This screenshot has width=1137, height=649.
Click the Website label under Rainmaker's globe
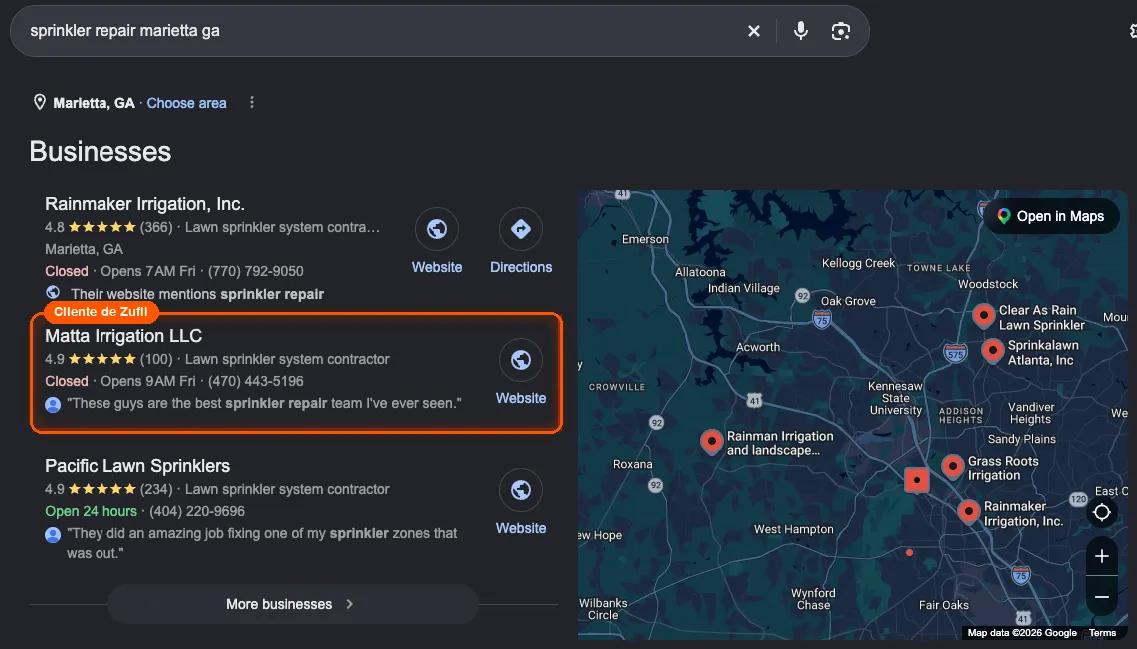tap(437, 267)
